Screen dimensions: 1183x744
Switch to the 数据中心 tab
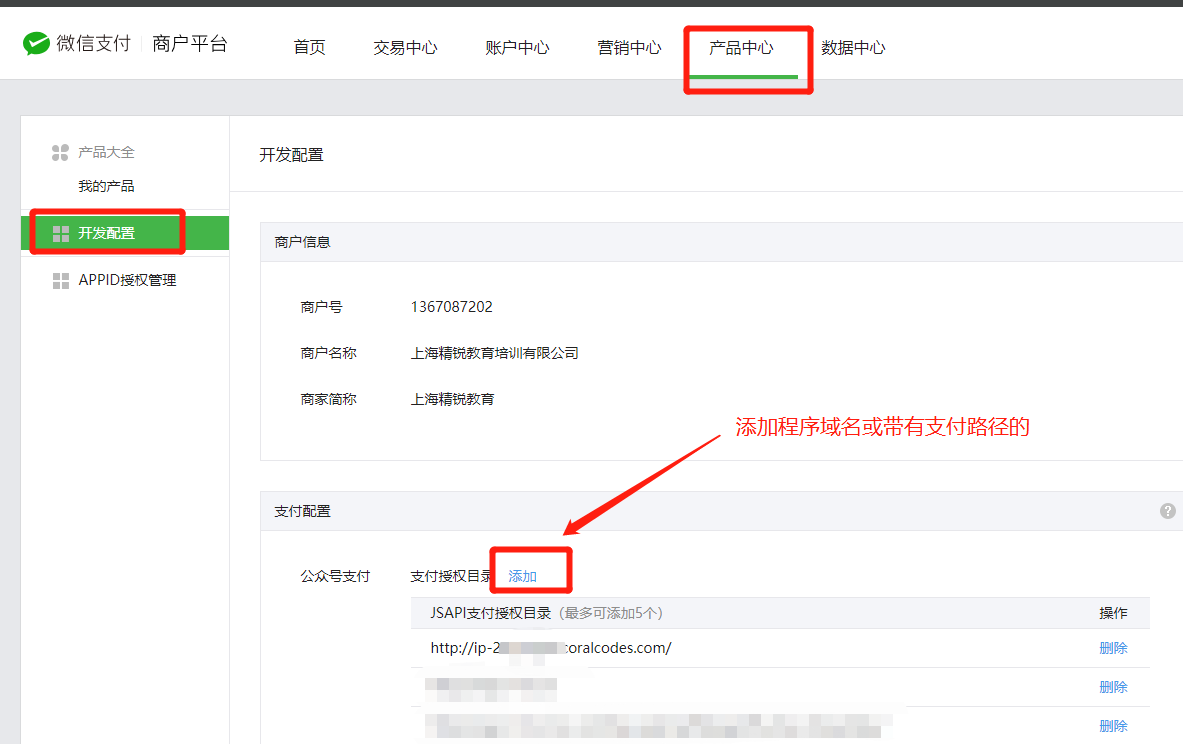coord(853,48)
